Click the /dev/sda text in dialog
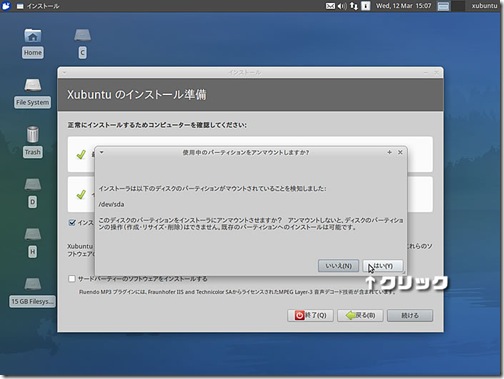 point(111,204)
